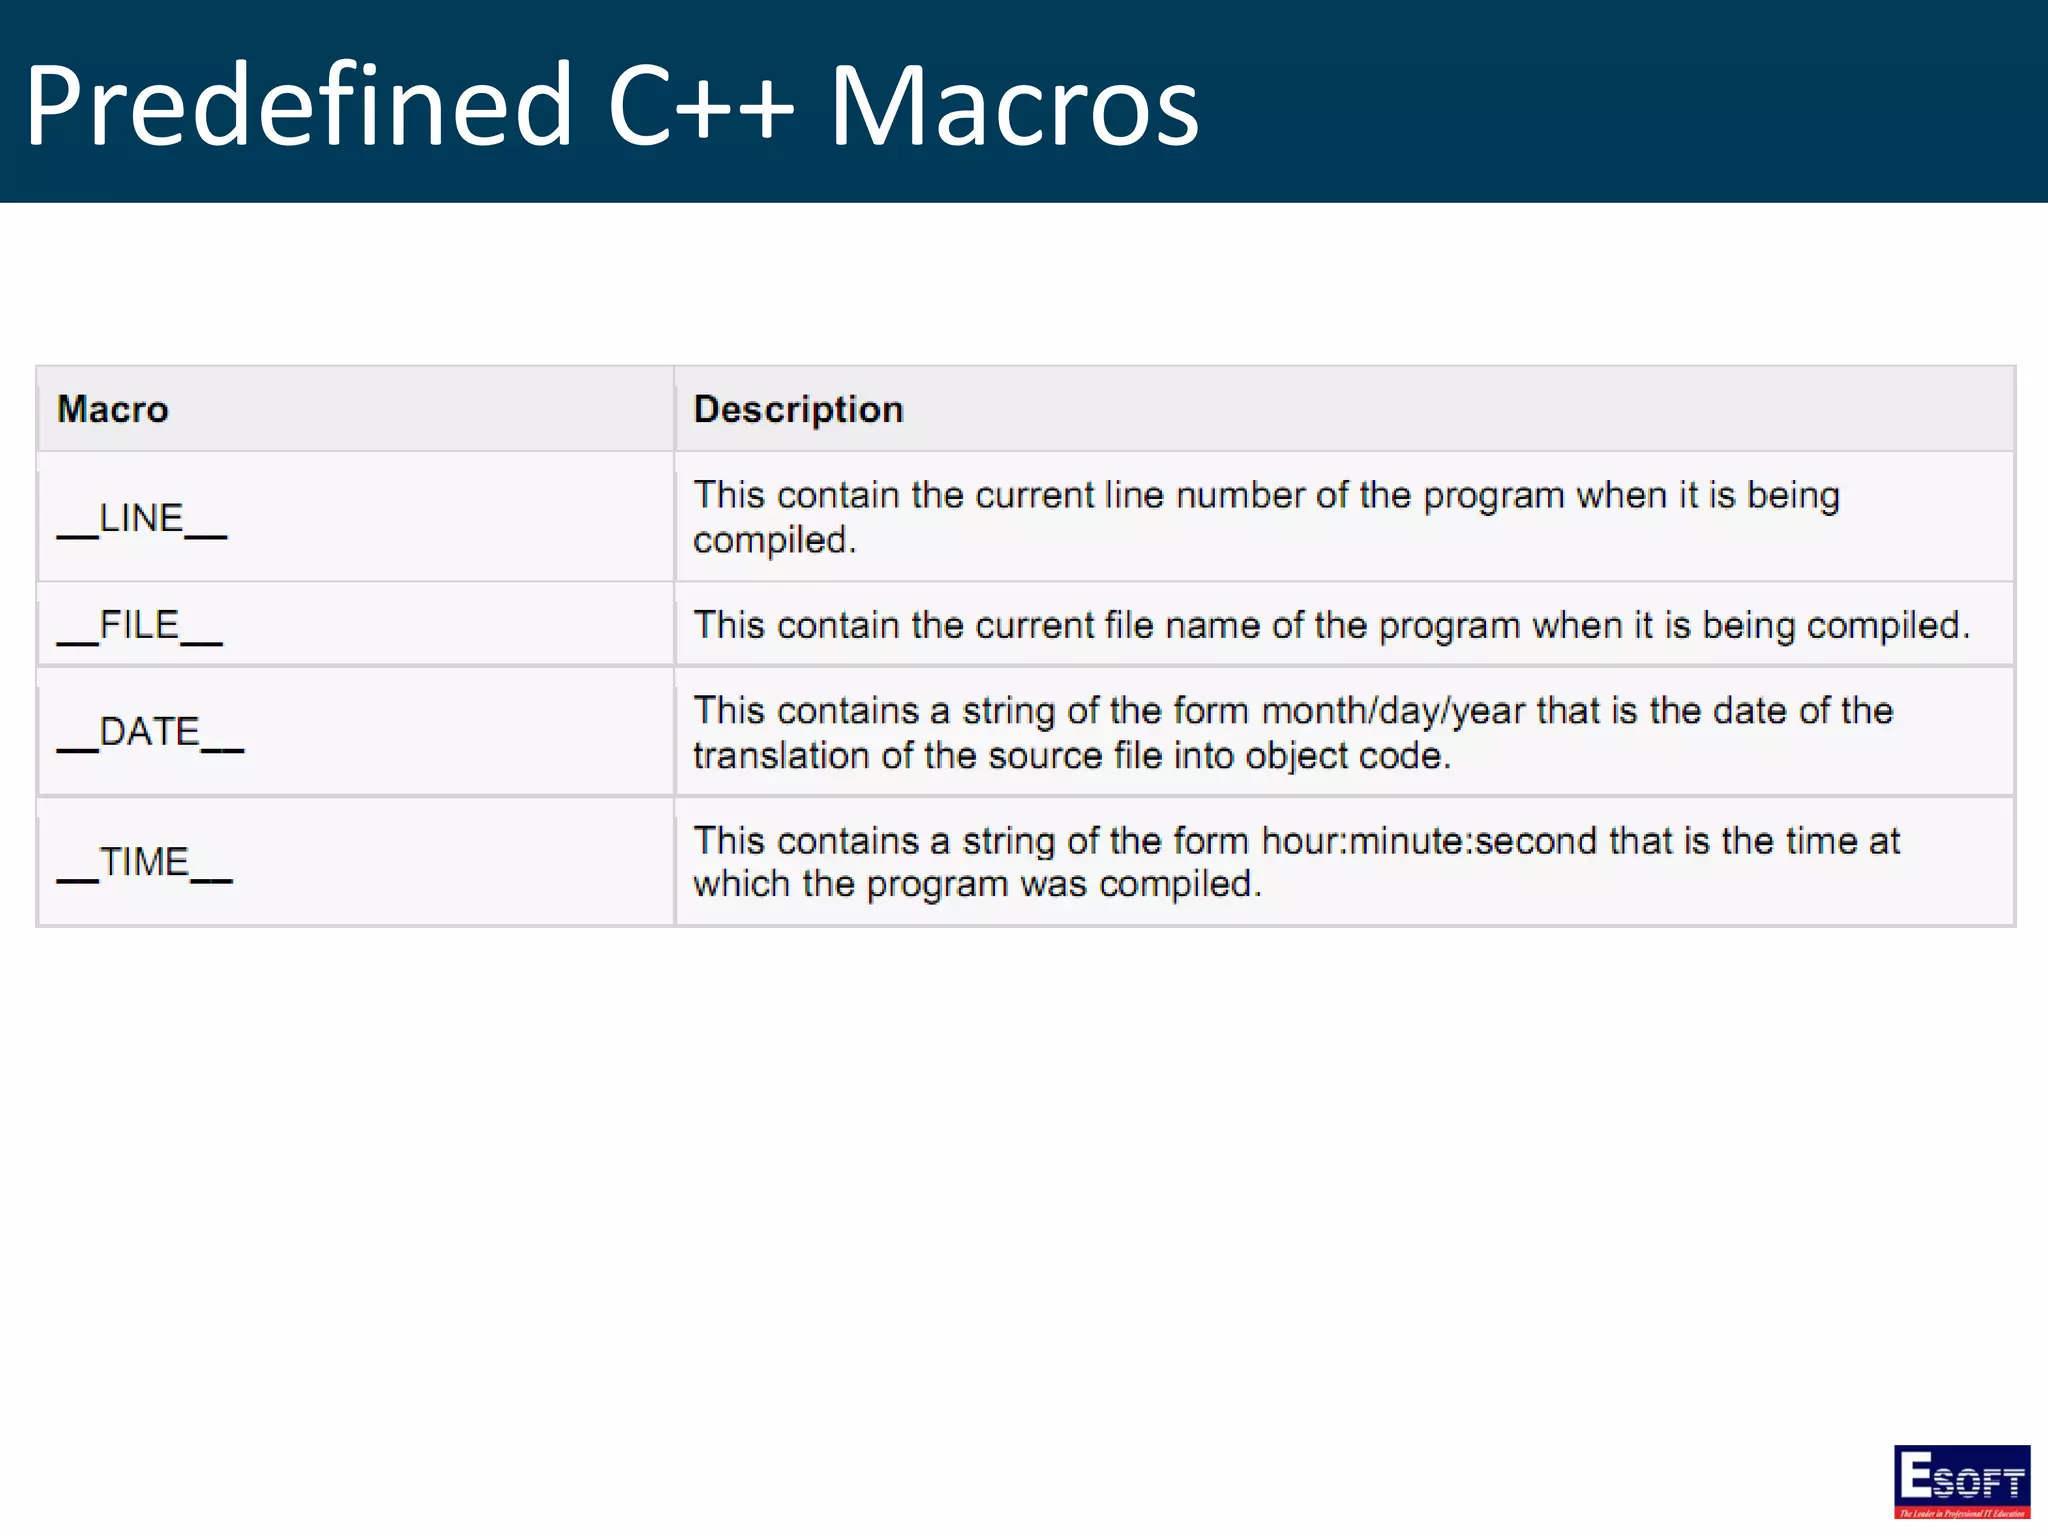This screenshot has width=2048, height=1536.
Task: Click the word 'Predefined' in the title
Action: (x=298, y=105)
